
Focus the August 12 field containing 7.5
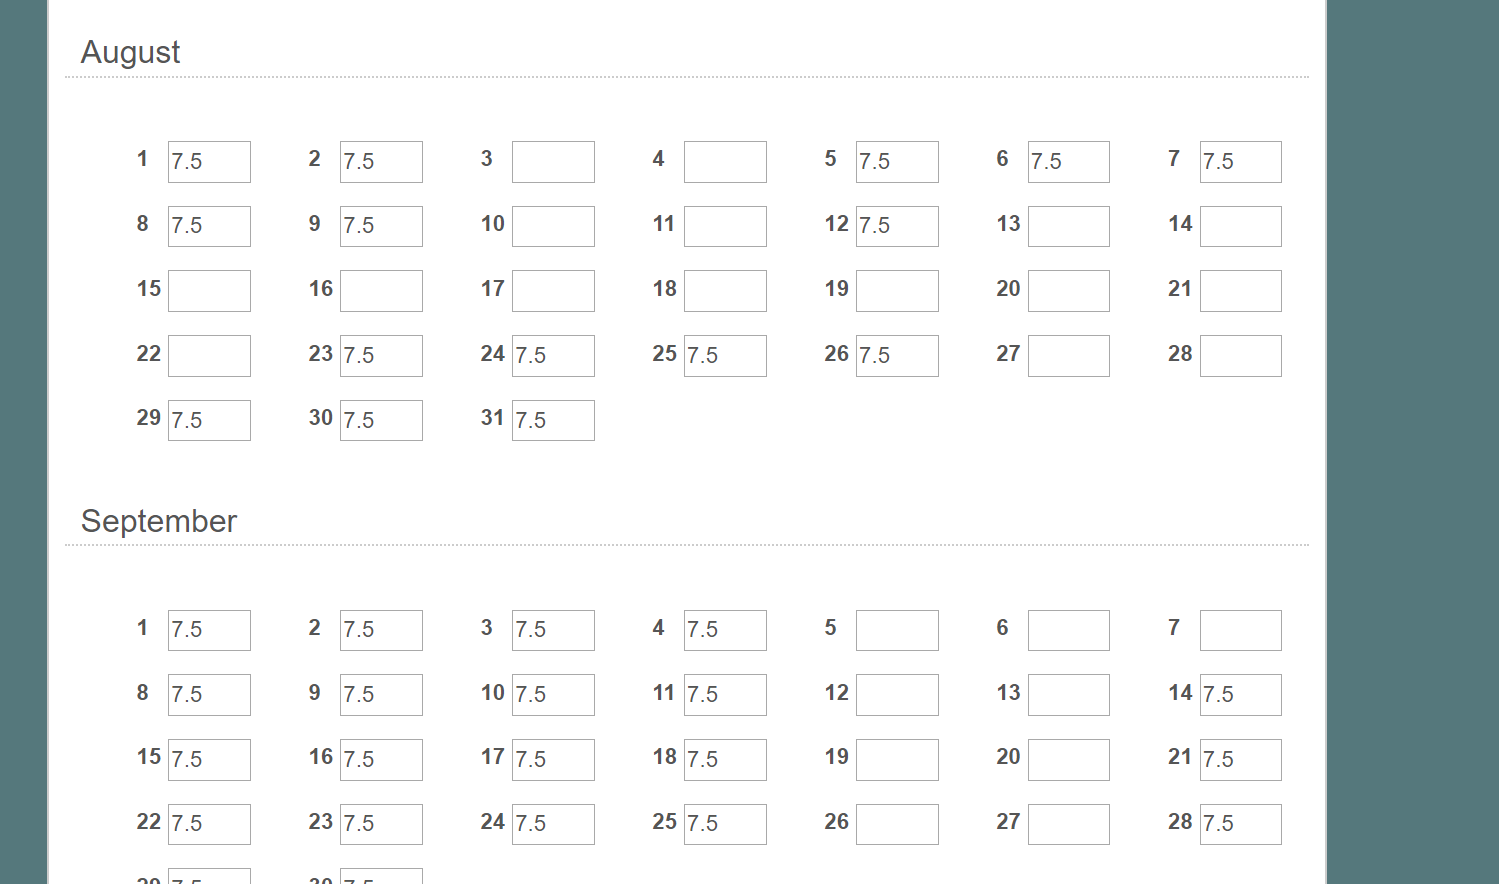[897, 226]
